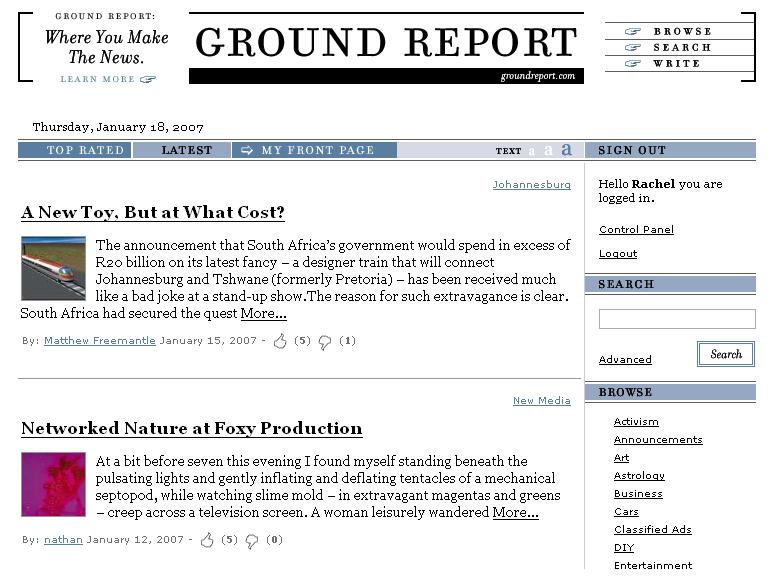Open the My Front Page tab

coord(316,150)
